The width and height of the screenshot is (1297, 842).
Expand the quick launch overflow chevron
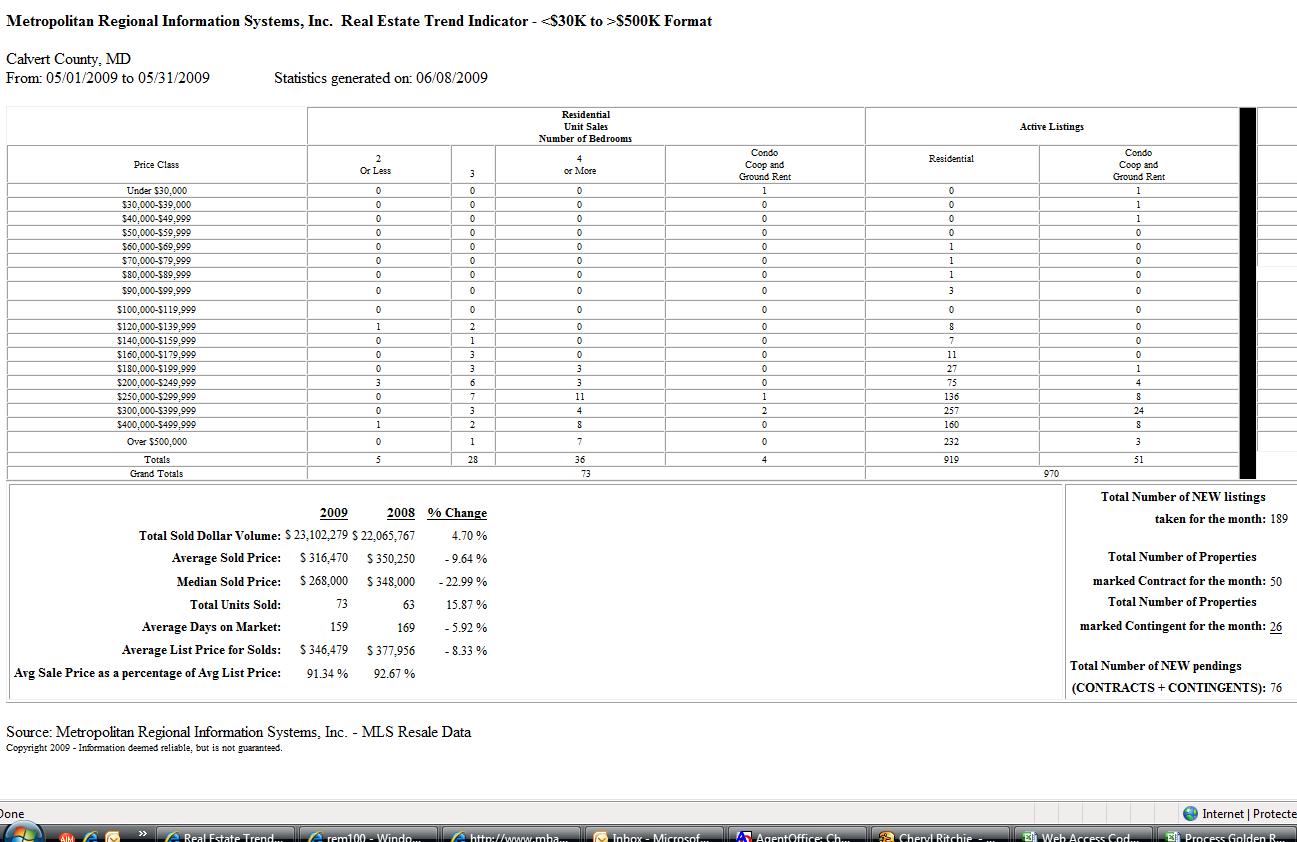(142, 833)
